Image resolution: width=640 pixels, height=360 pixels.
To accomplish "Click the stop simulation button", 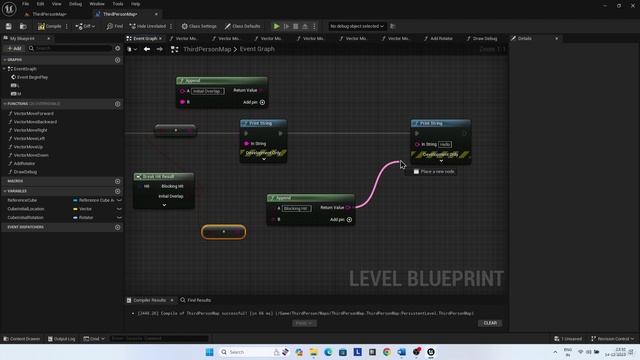I will [x=296, y=26].
